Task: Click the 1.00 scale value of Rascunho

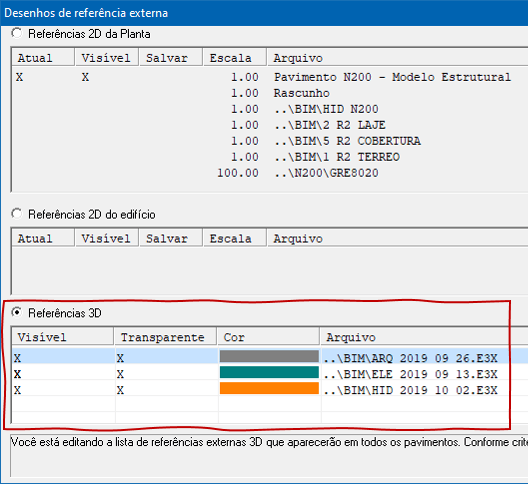Action: click(x=245, y=93)
